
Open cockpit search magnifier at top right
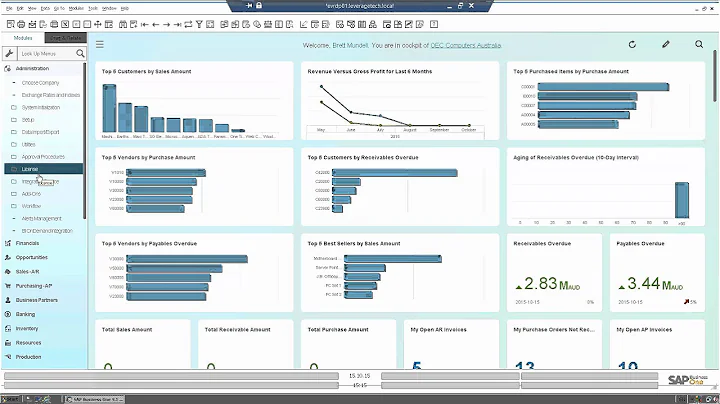699,45
